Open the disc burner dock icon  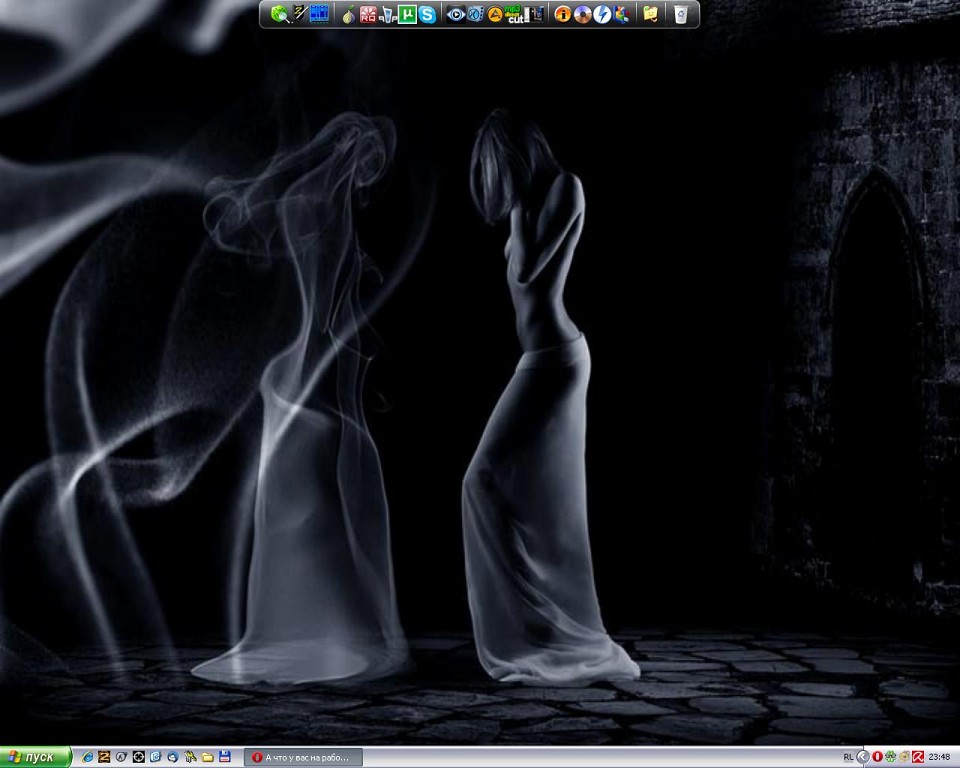[582, 14]
